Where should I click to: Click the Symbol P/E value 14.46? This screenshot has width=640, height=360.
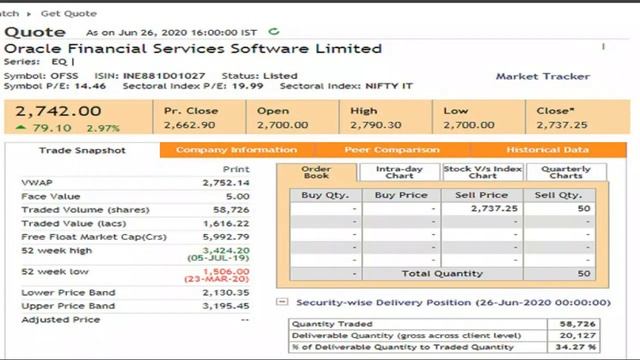[x=91, y=86]
